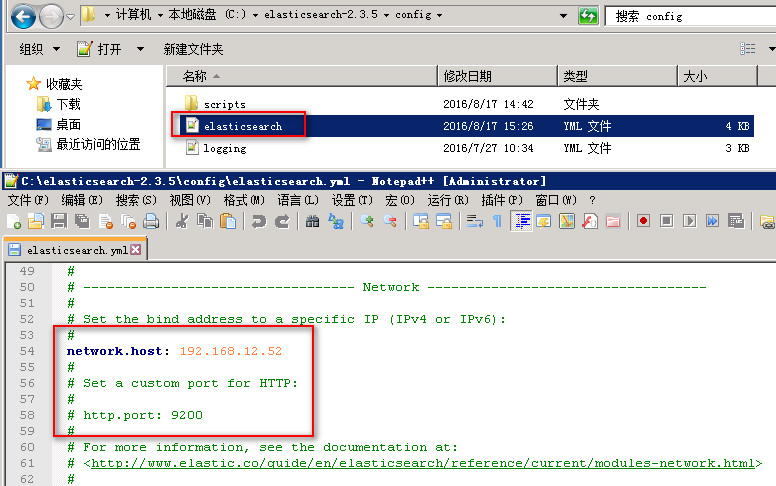Click the Paste clipboard icon
The height and width of the screenshot is (486, 776).
coord(228,221)
